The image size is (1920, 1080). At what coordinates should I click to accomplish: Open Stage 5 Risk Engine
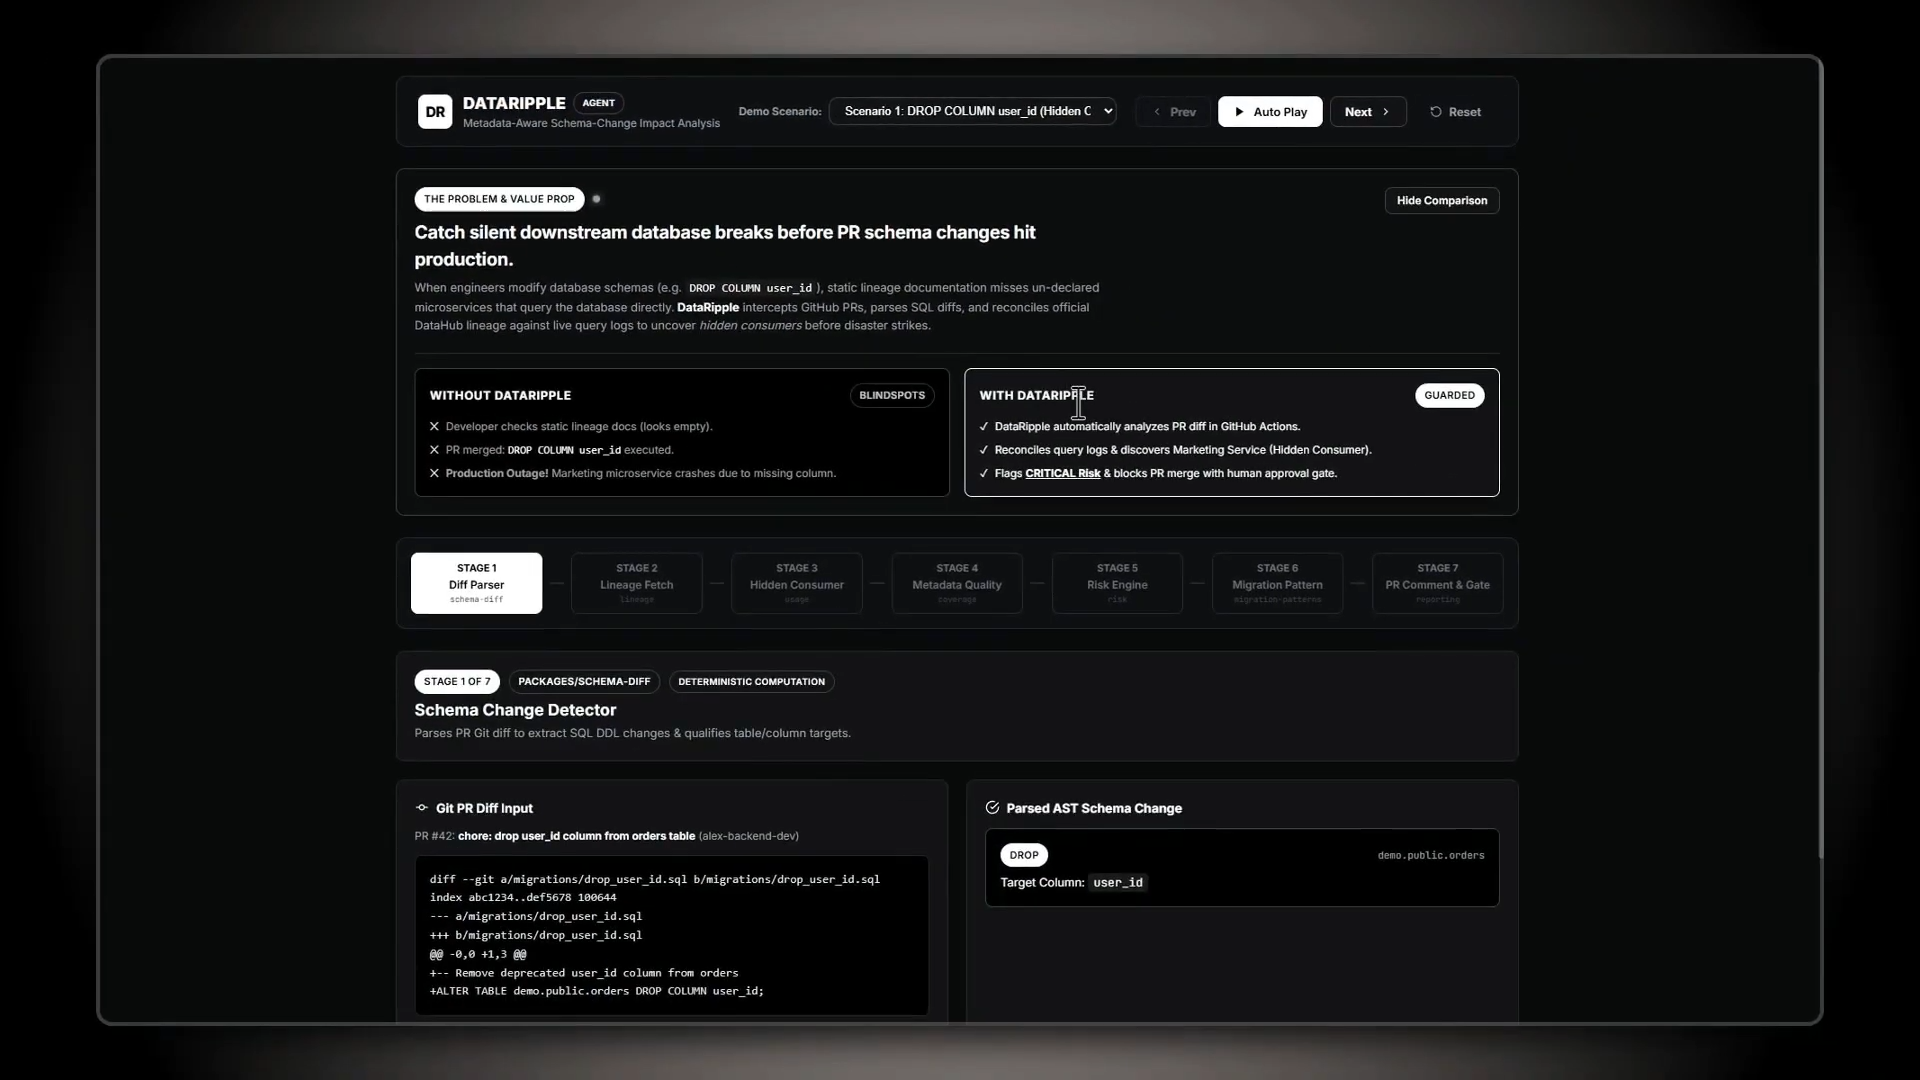[1117, 583]
